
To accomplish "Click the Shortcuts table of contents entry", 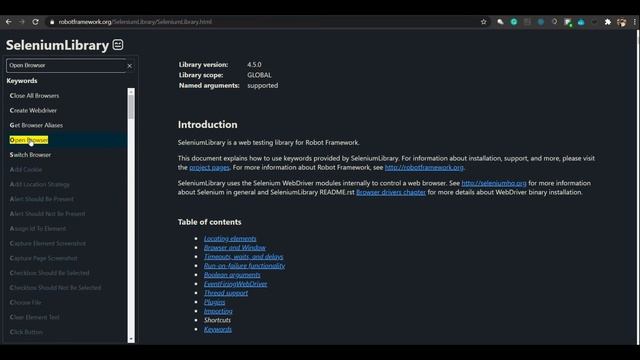I will 217,320.
